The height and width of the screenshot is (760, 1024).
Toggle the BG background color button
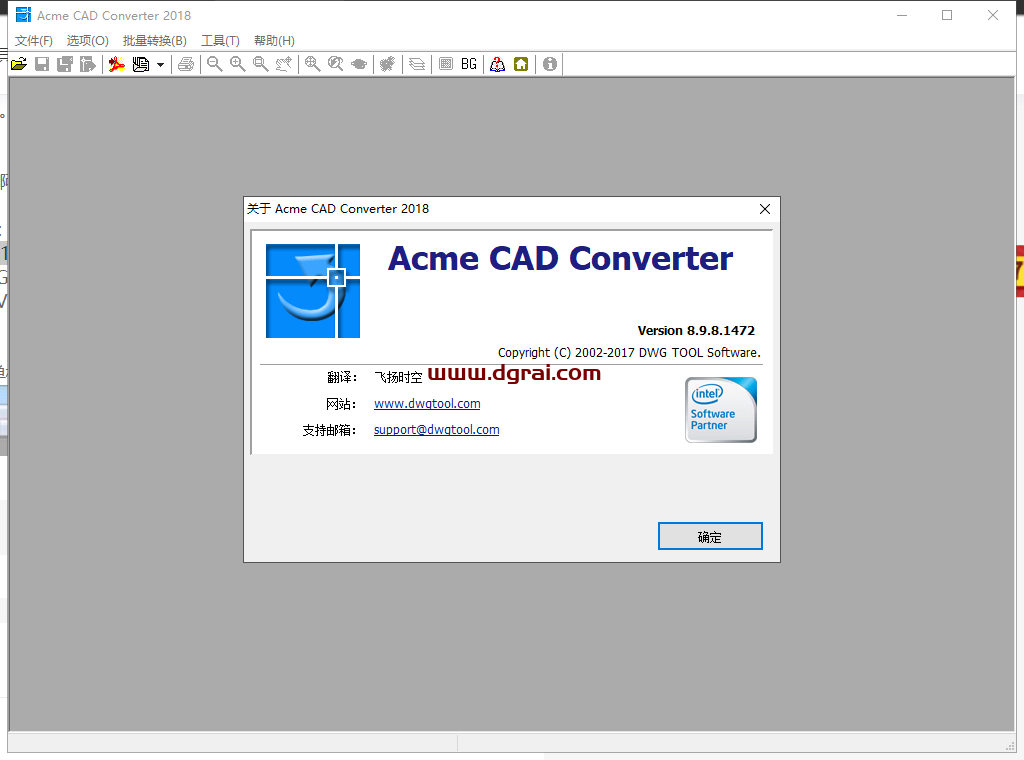point(469,64)
